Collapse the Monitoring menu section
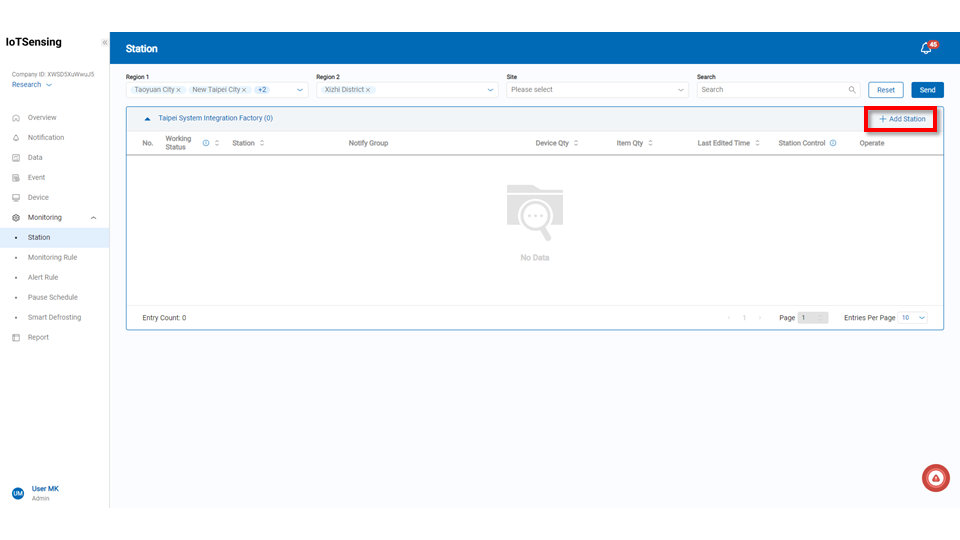The image size is (960, 540). point(93,217)
